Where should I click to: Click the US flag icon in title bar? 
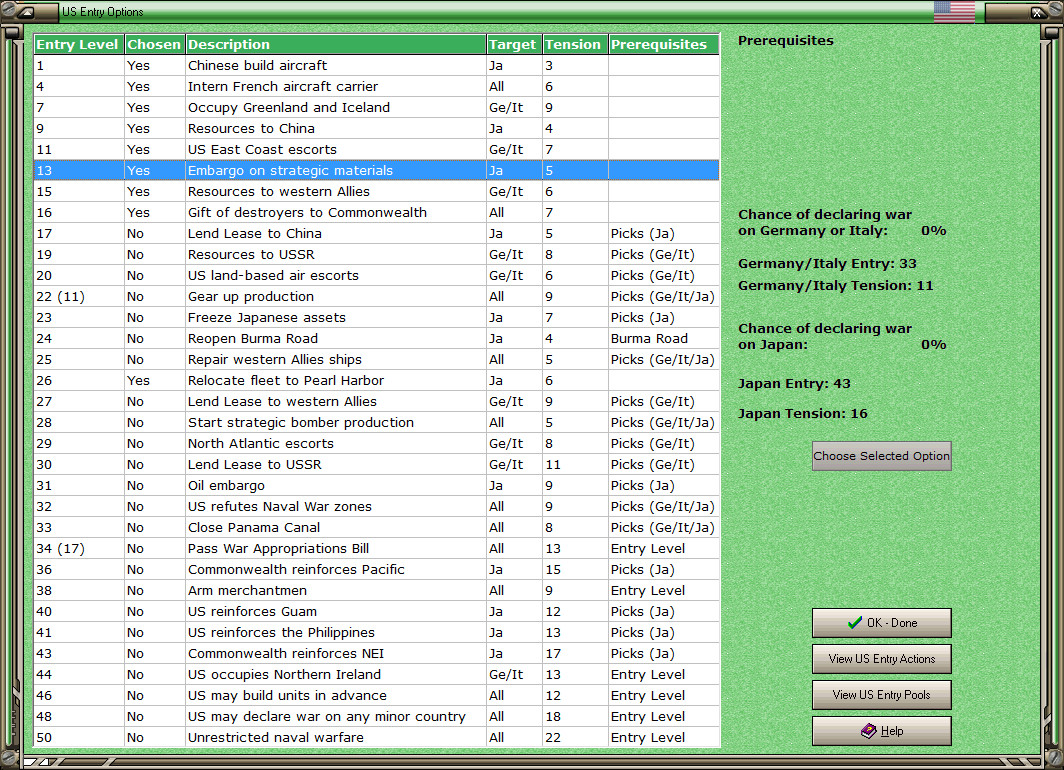pyautogui.click(x=953, y=12)
